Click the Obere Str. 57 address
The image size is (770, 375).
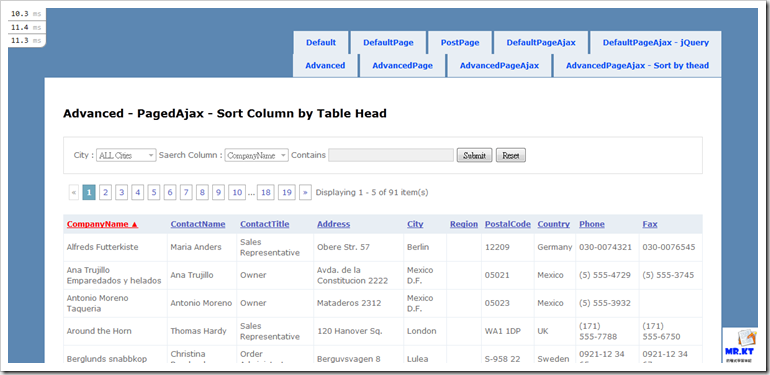point(343,247)
